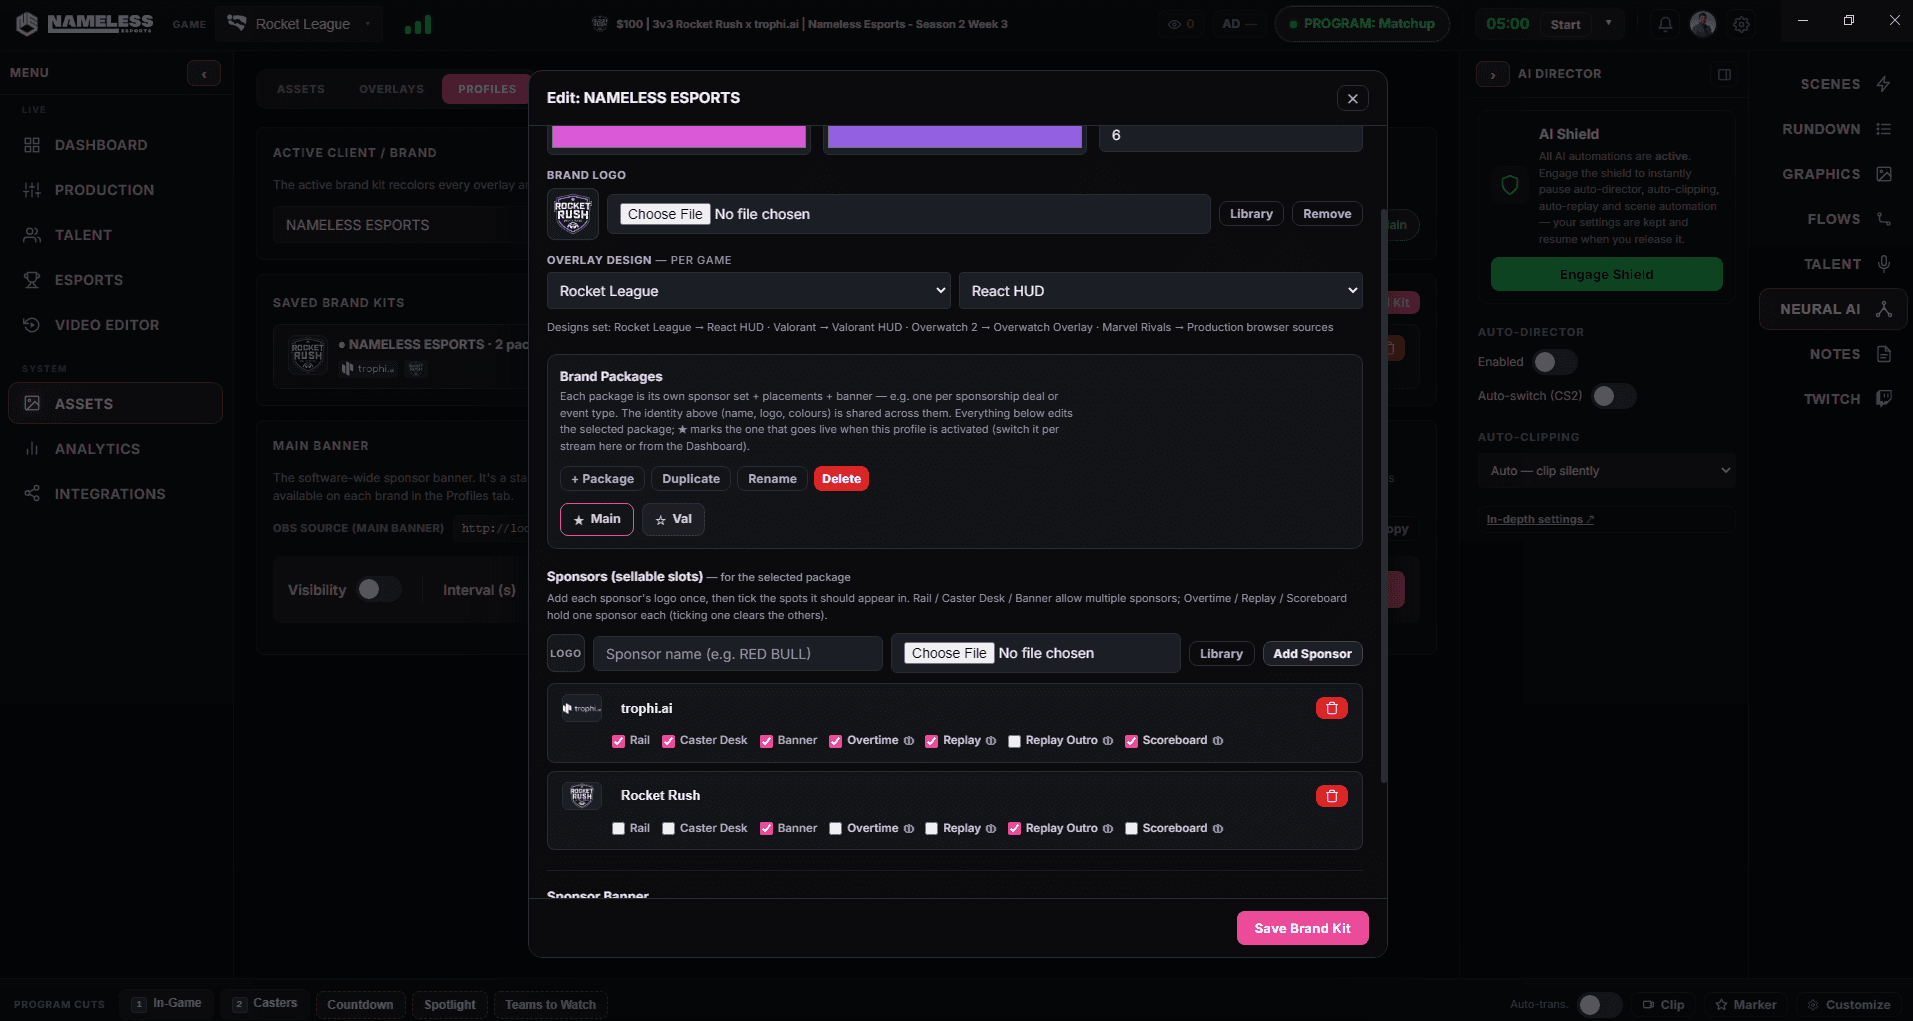Click the dialog's vertical scrollbar
Image resolution: width=1913 pixels, height=1021 pixels.
click(1384, 495)
